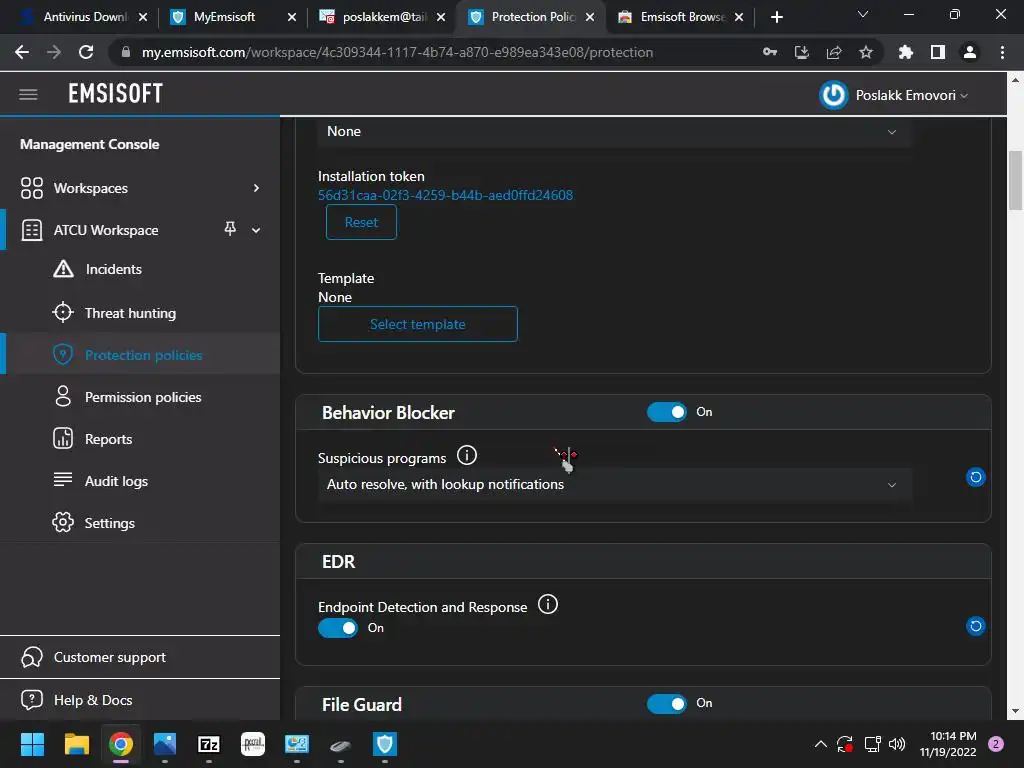The height and width of the screenshot is (768, 1024).
Task: Go to Threat hunting
Action: (x=130, y=313)
